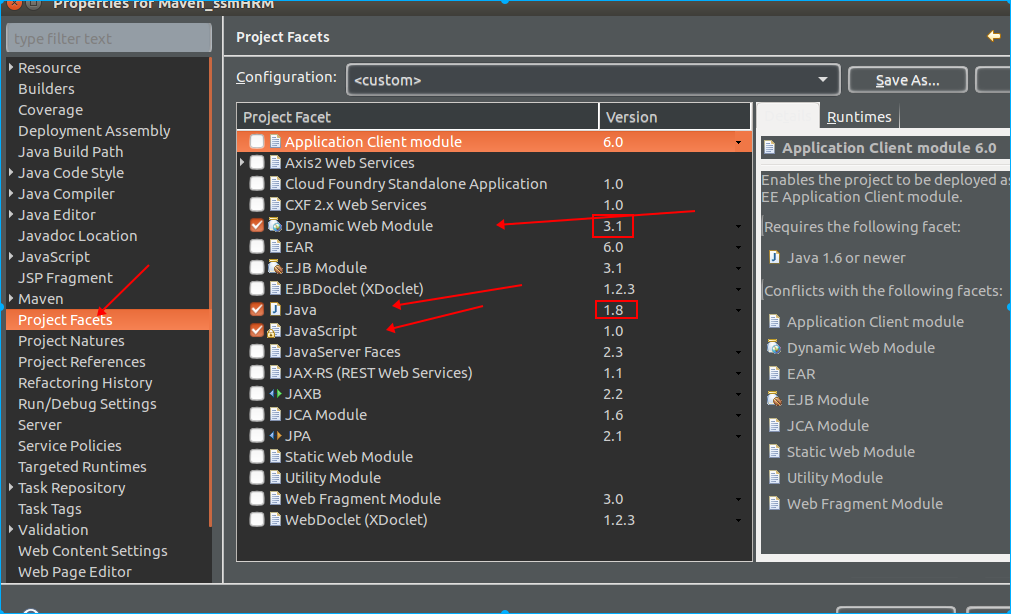Open Application Client module version dropdown
This screenshot has height=614, width=1011.
[x=738, y=143]
